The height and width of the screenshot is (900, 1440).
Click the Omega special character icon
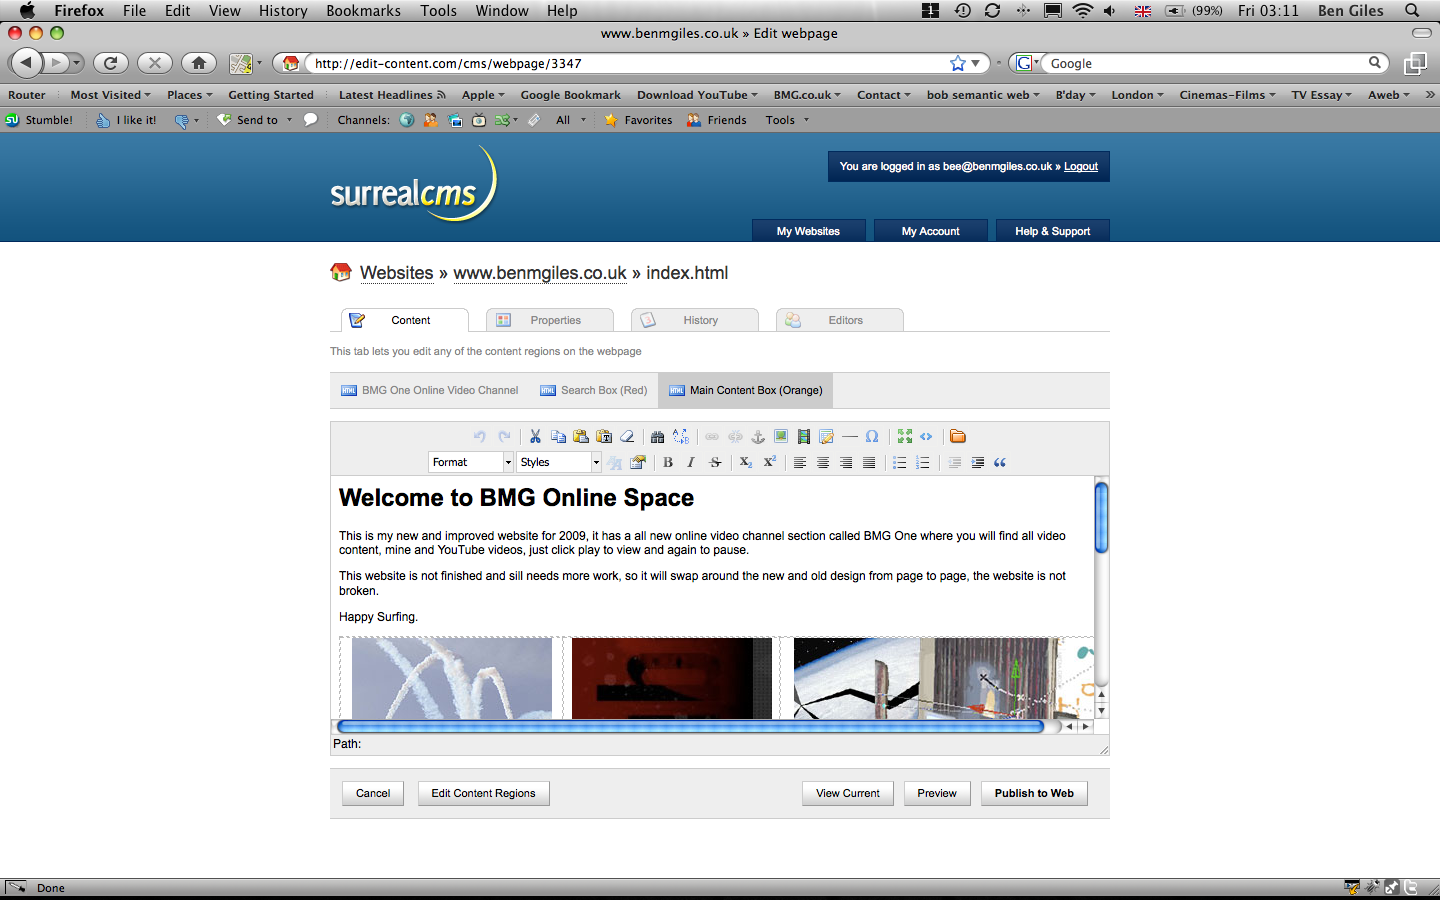click(x=872, y=436)
